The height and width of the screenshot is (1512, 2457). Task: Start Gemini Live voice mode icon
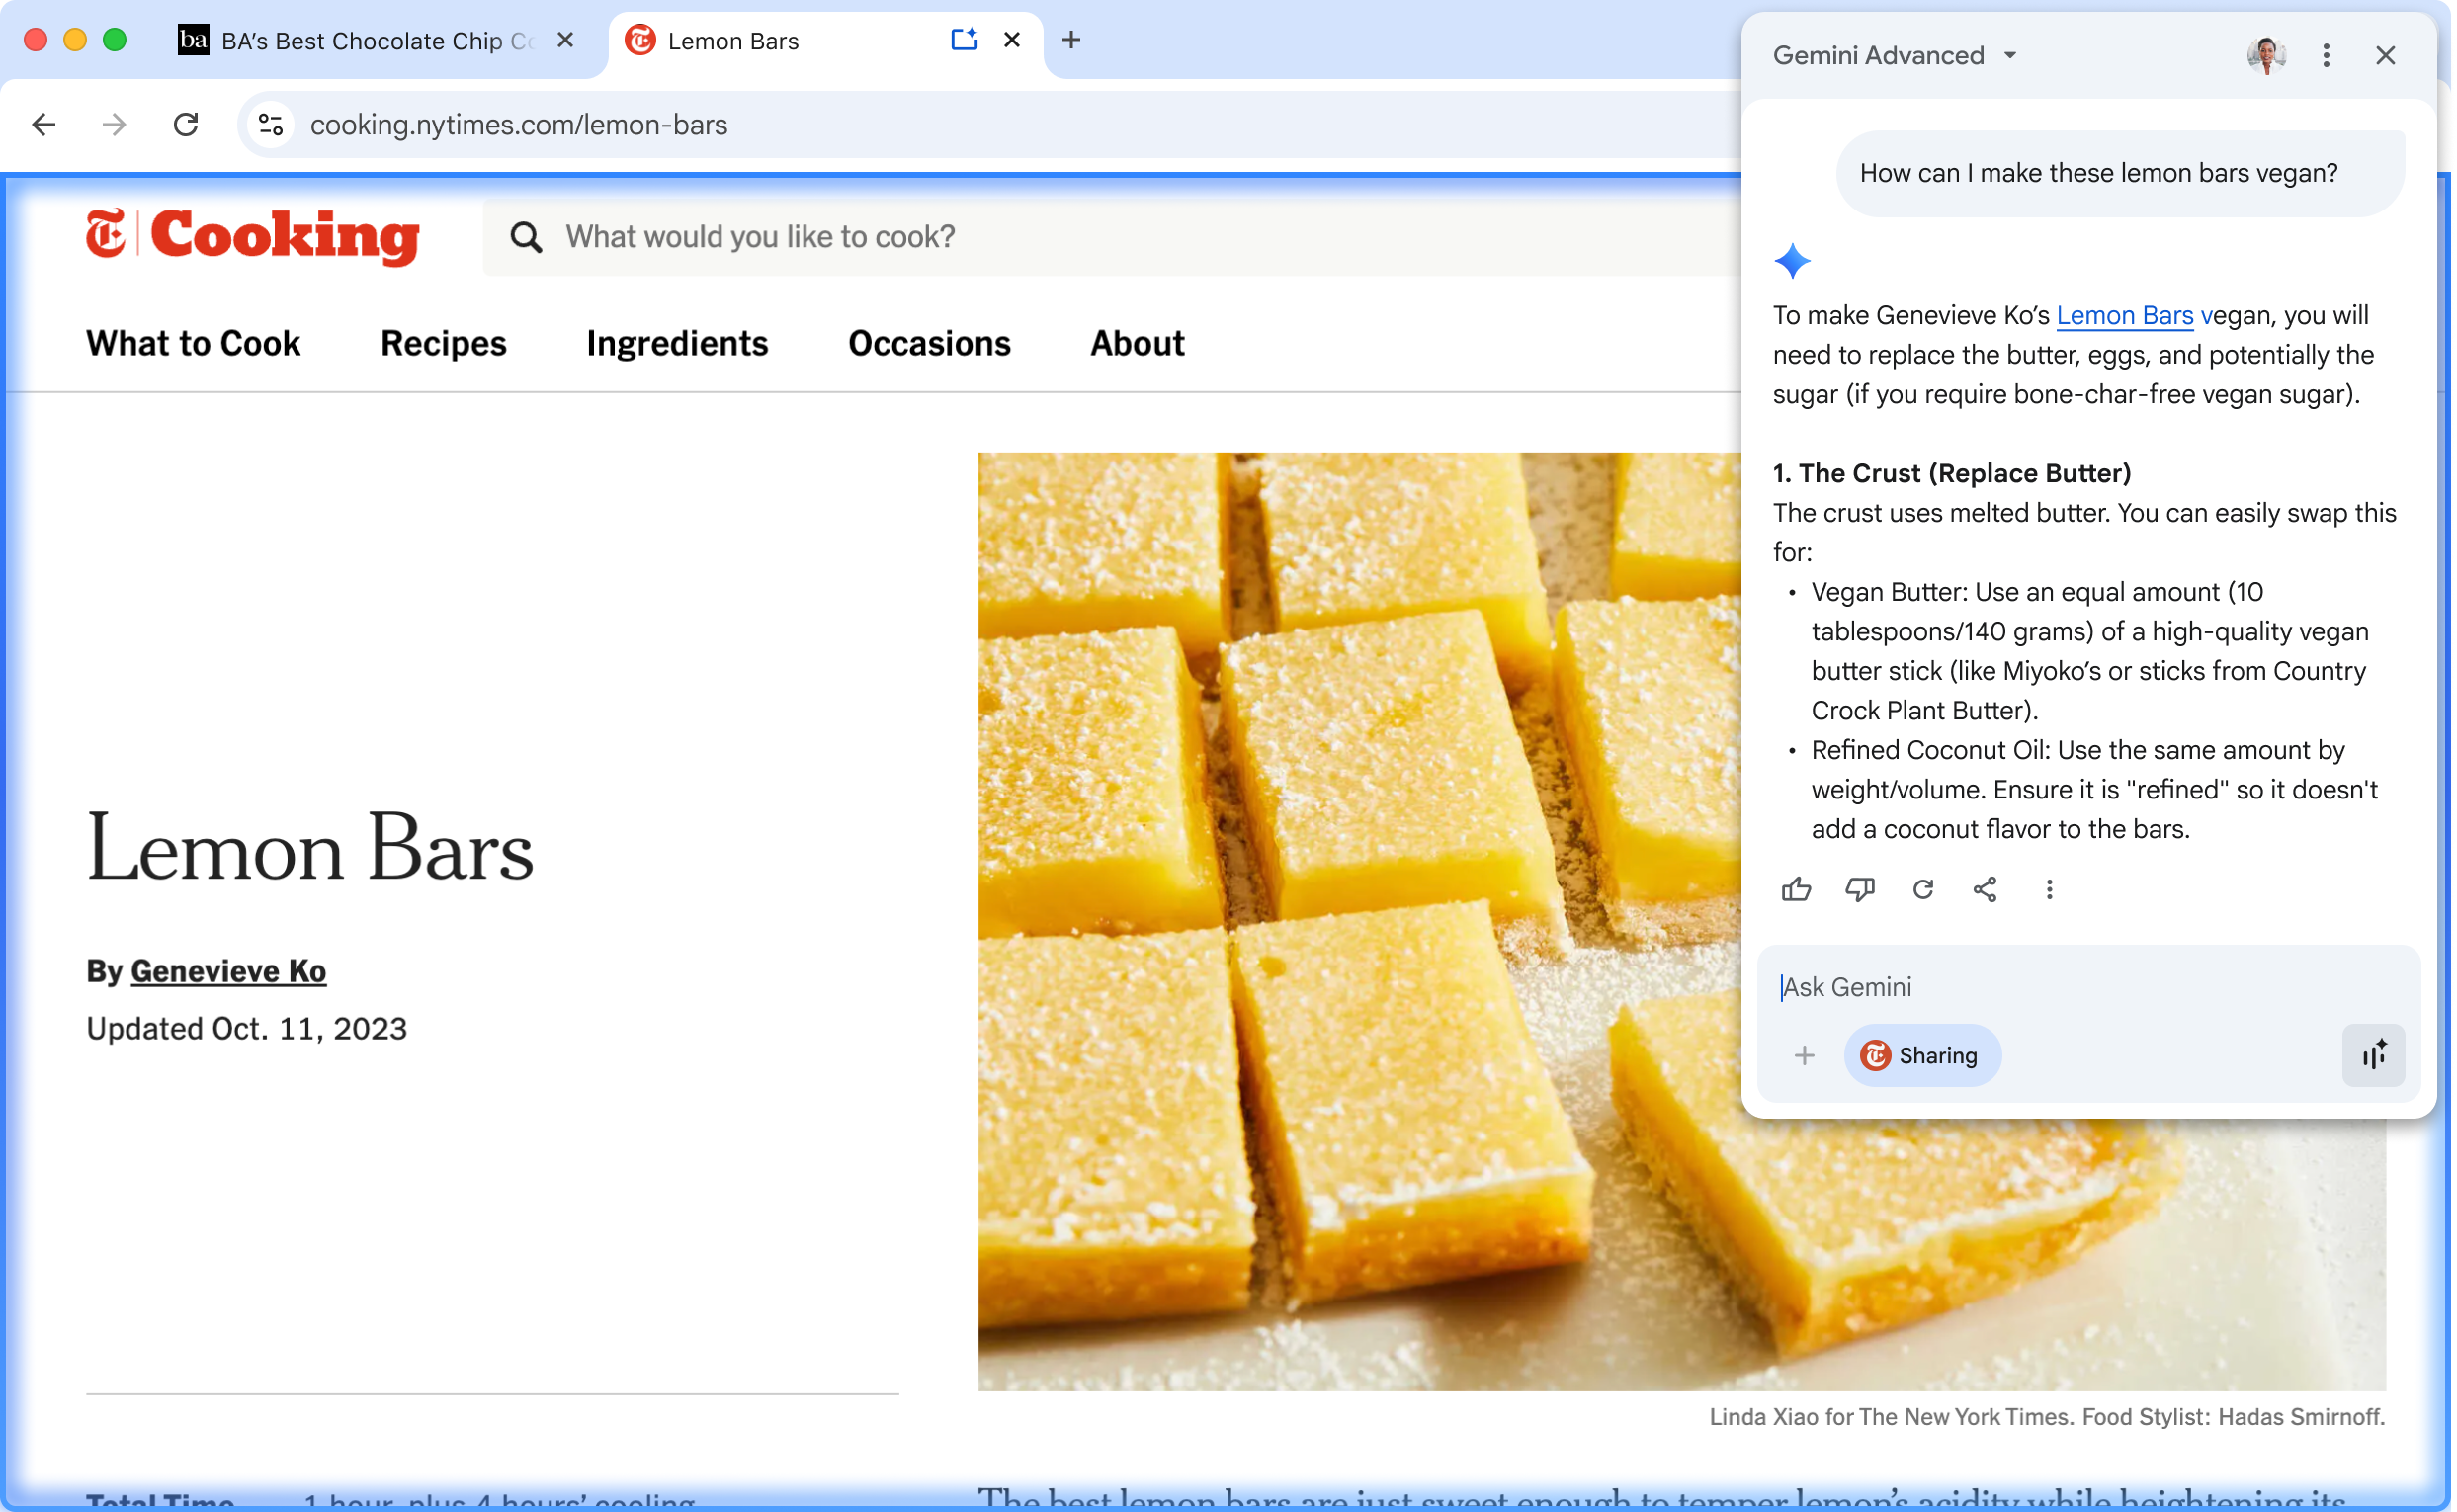[2373, 1055]
